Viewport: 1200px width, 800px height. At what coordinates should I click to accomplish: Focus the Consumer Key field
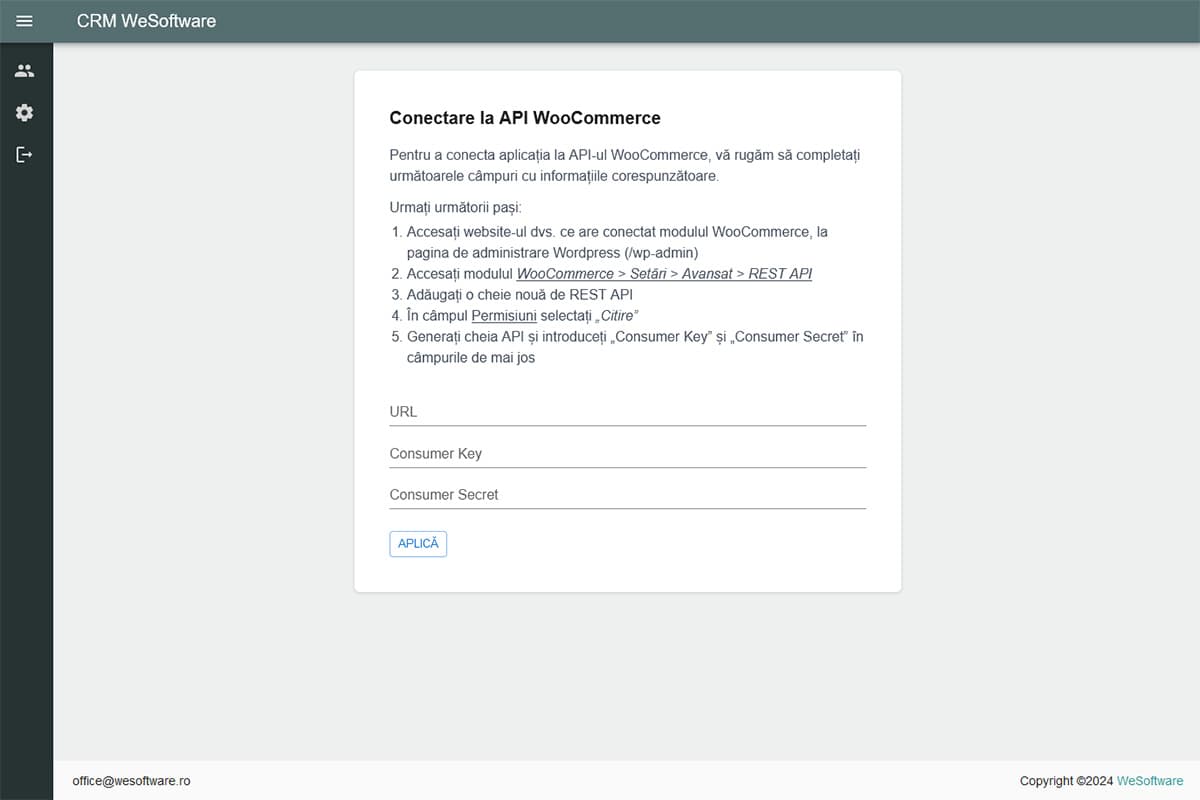point(627,454)
